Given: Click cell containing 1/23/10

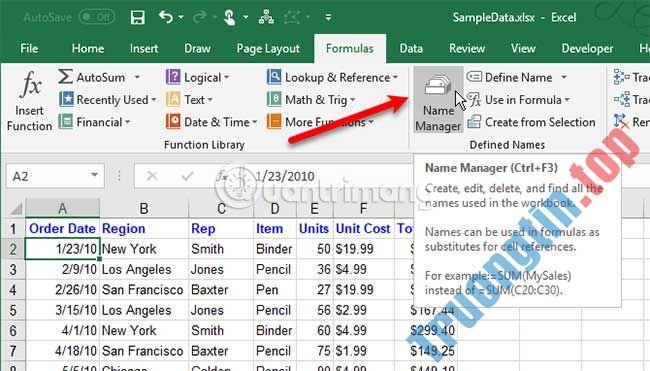Looking at the screenshot, I should [x=62, y=249].
